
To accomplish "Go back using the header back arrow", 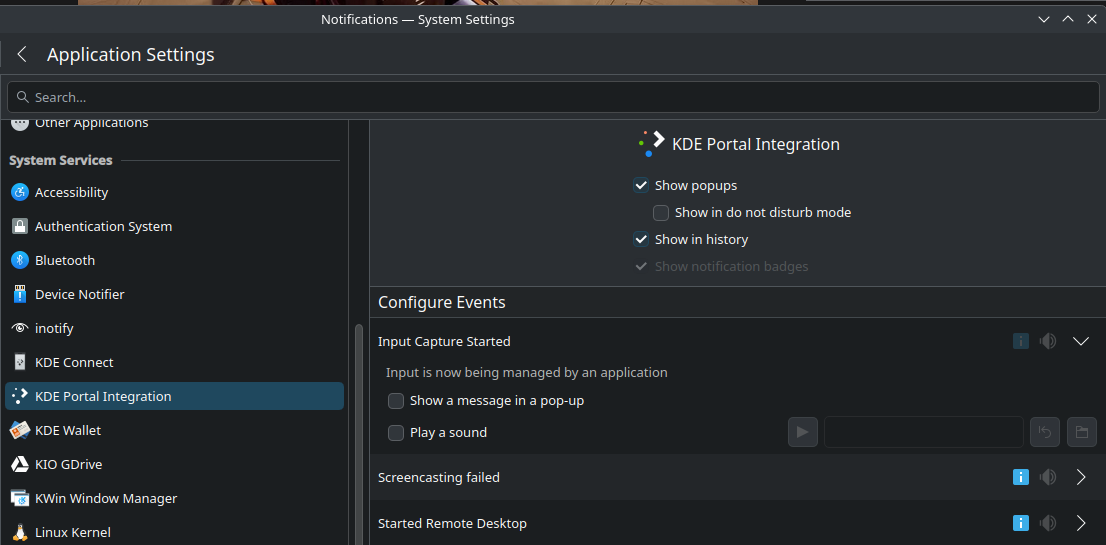I will (x=22, y=55).
